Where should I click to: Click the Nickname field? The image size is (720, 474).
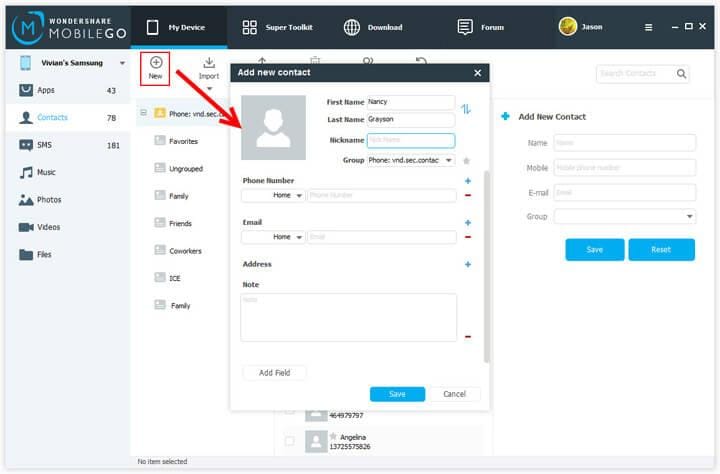tap(411, 140)
